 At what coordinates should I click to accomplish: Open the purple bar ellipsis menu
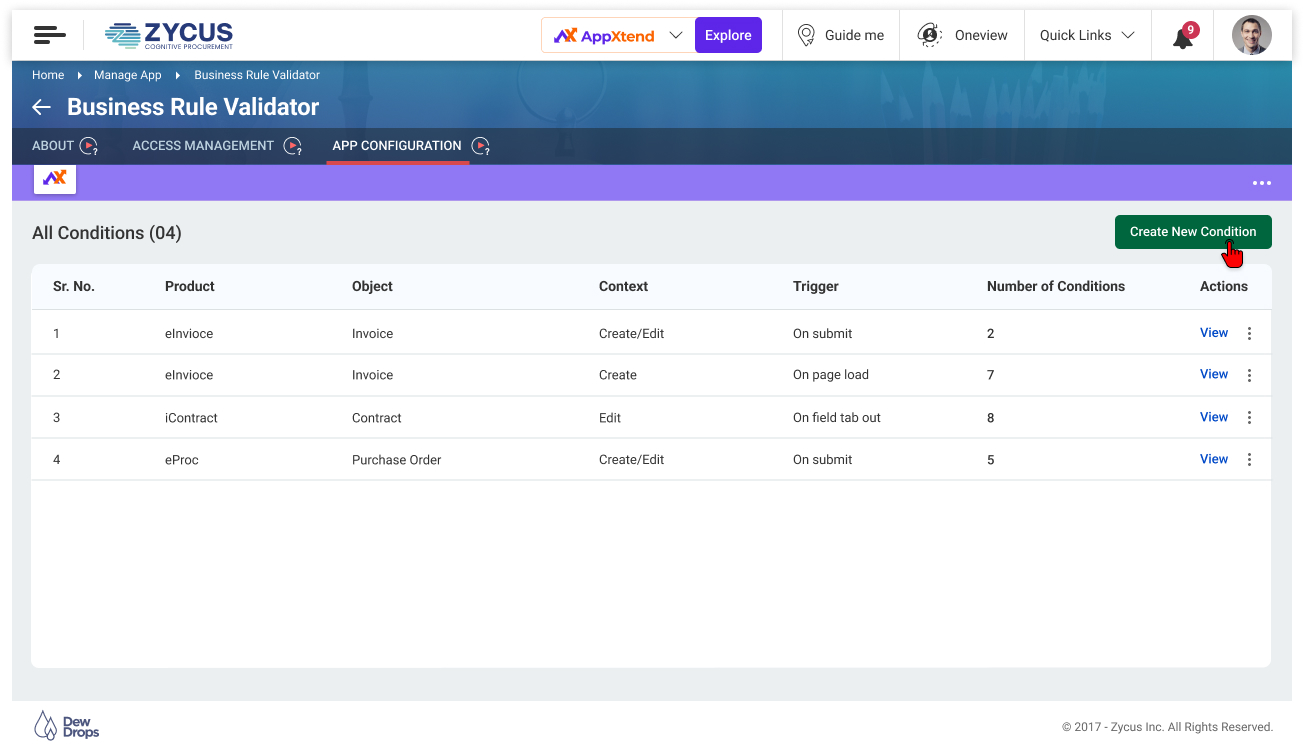point(1262,183)
